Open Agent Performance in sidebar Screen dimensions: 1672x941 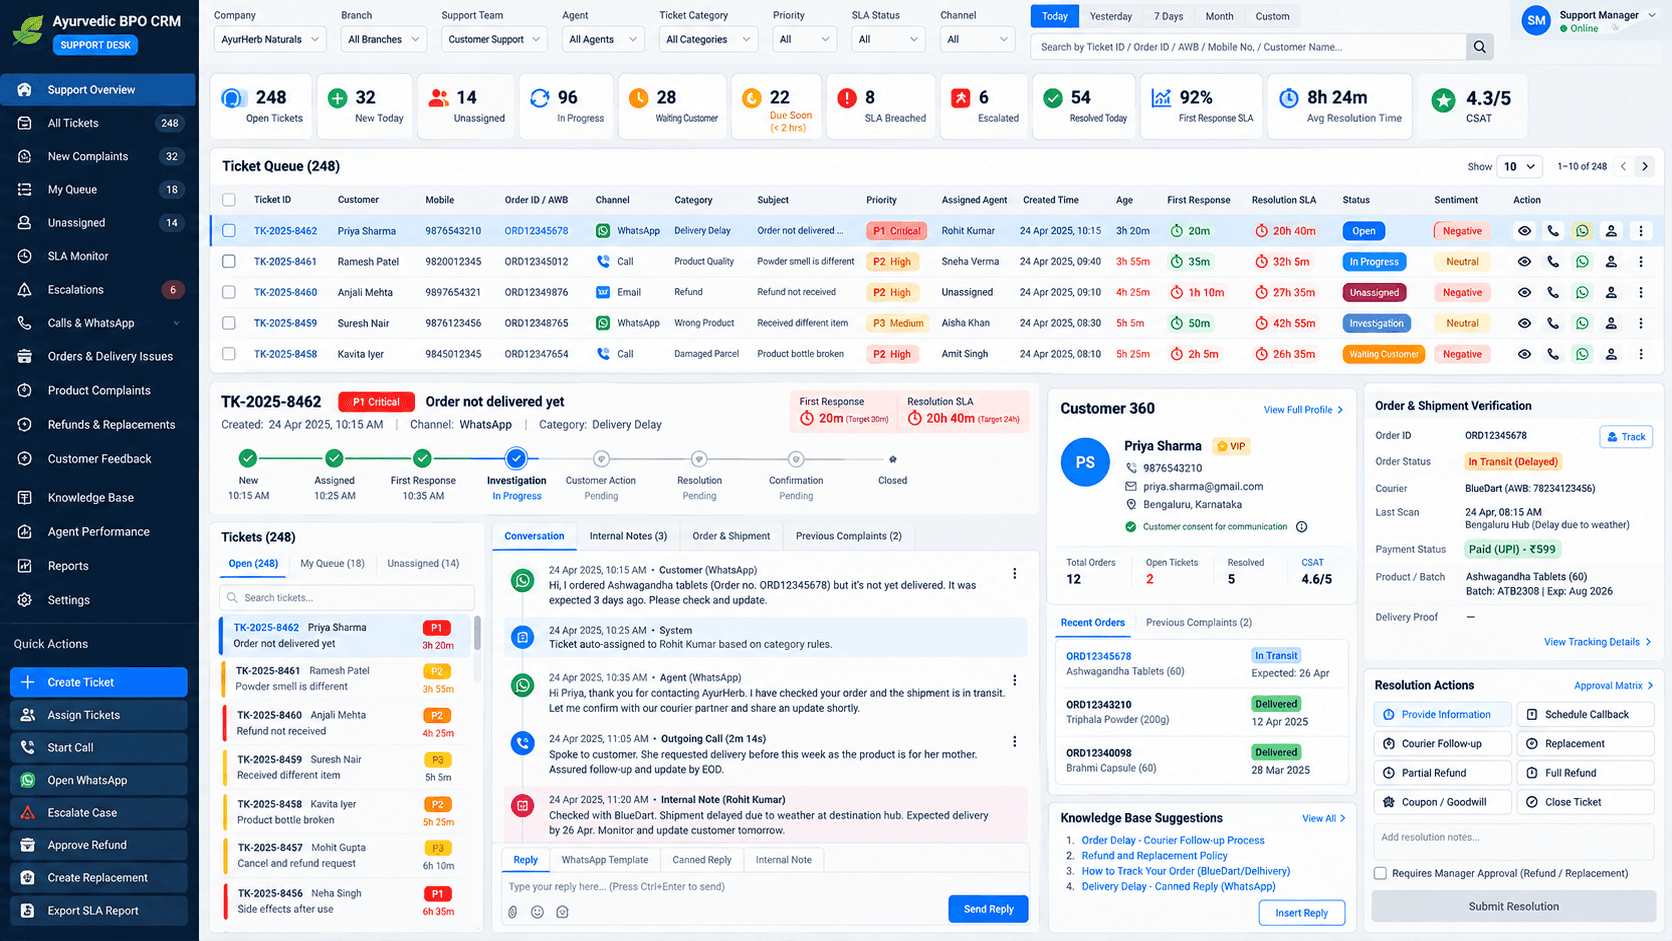coord(99,532)
